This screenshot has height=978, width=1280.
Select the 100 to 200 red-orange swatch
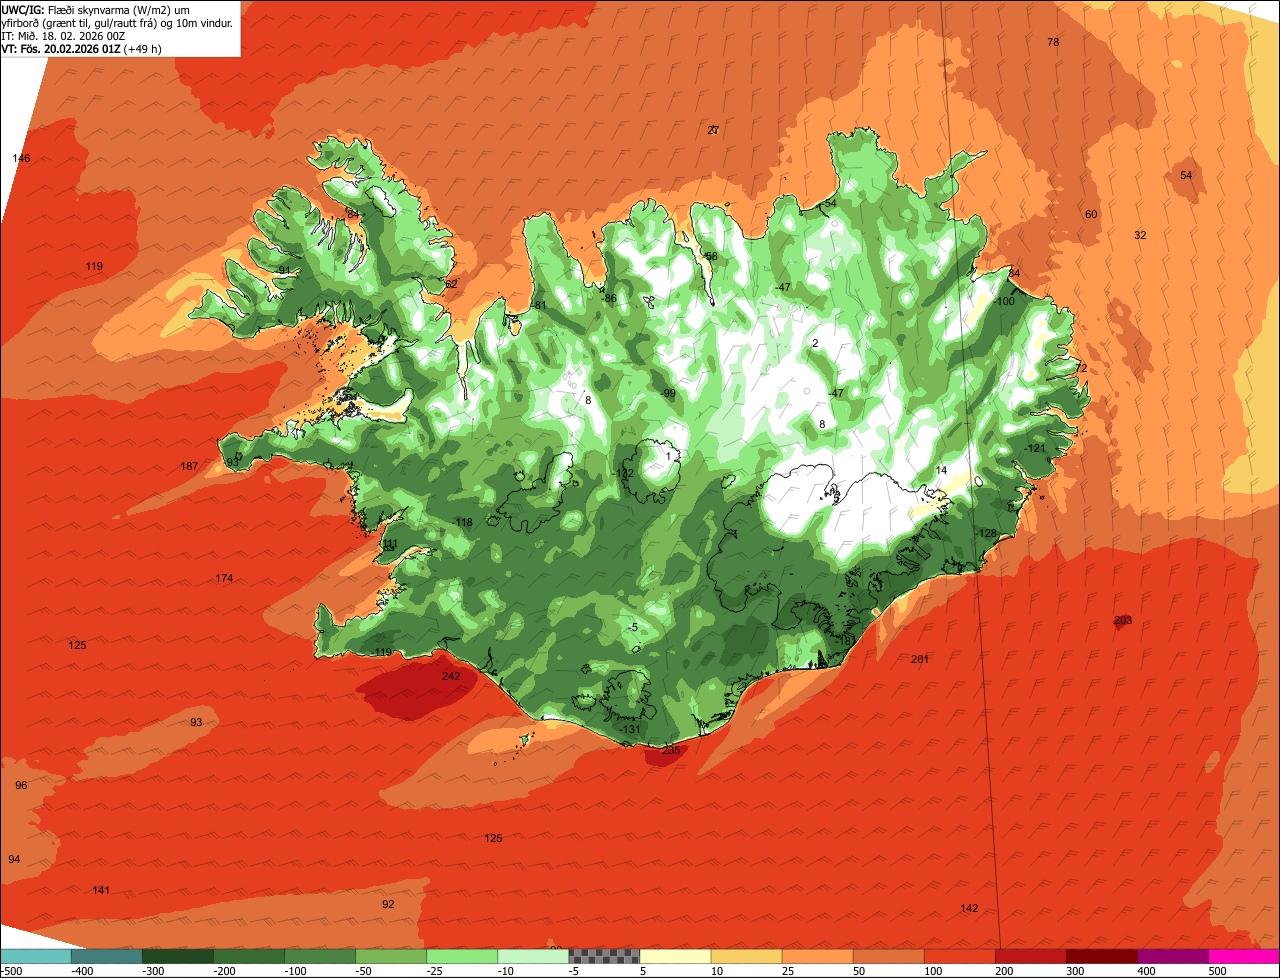pos(960,956)
